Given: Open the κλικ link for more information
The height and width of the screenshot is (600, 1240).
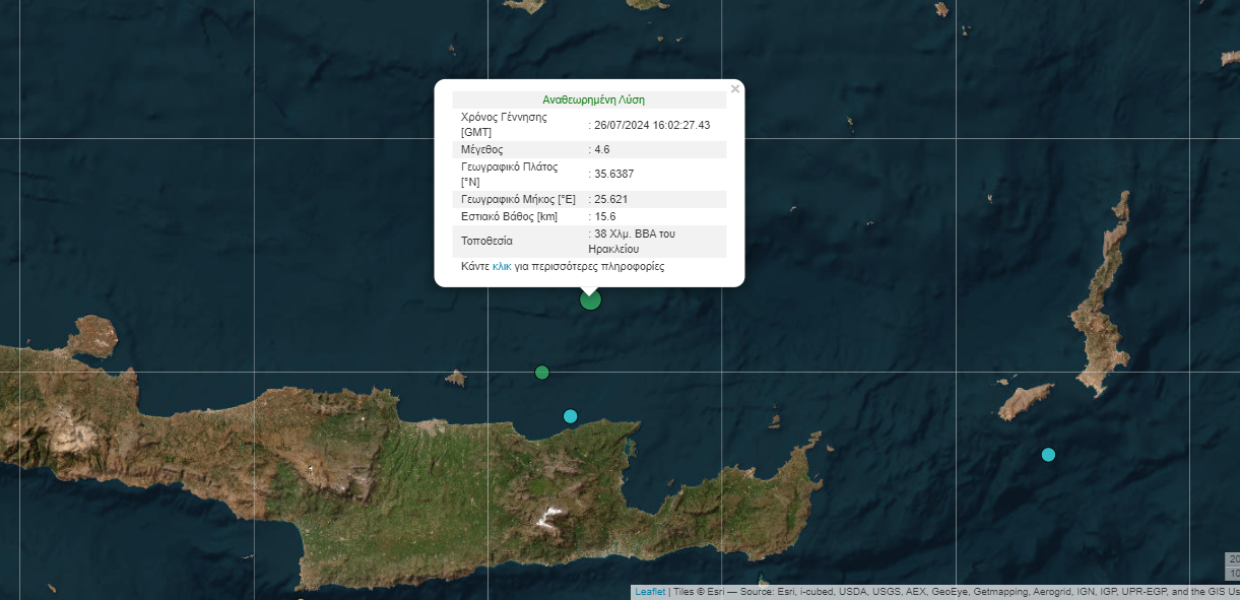Looking at the screenshot, I should click(502, 267).
